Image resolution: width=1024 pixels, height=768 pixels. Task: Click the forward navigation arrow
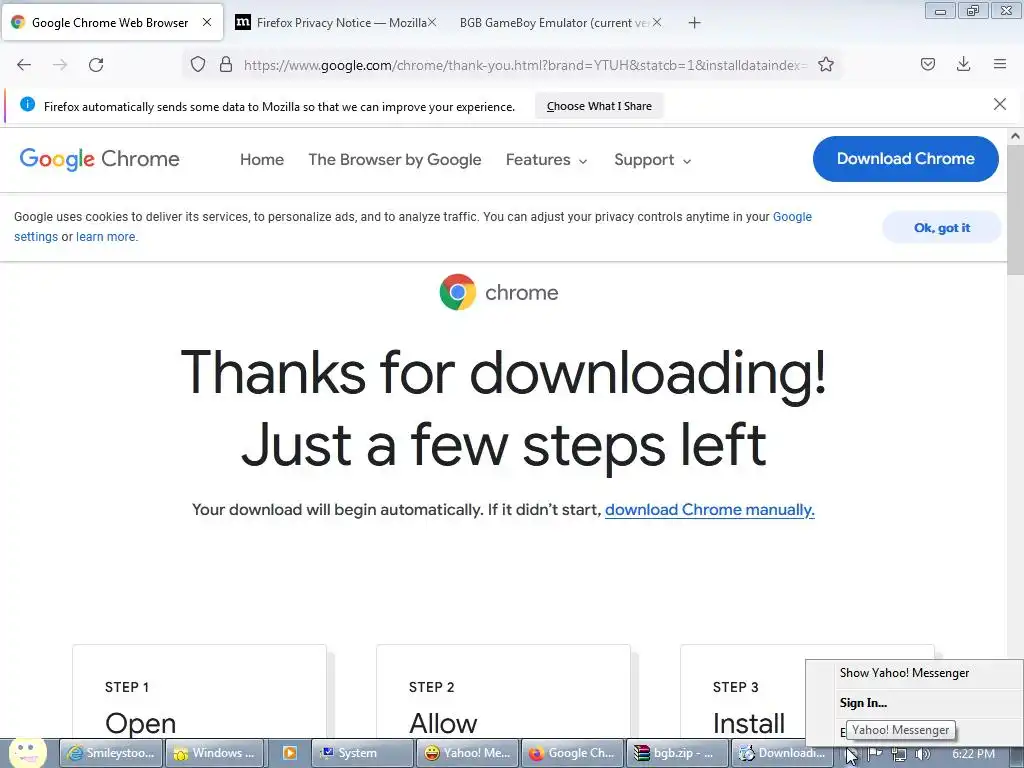point(60,65)
